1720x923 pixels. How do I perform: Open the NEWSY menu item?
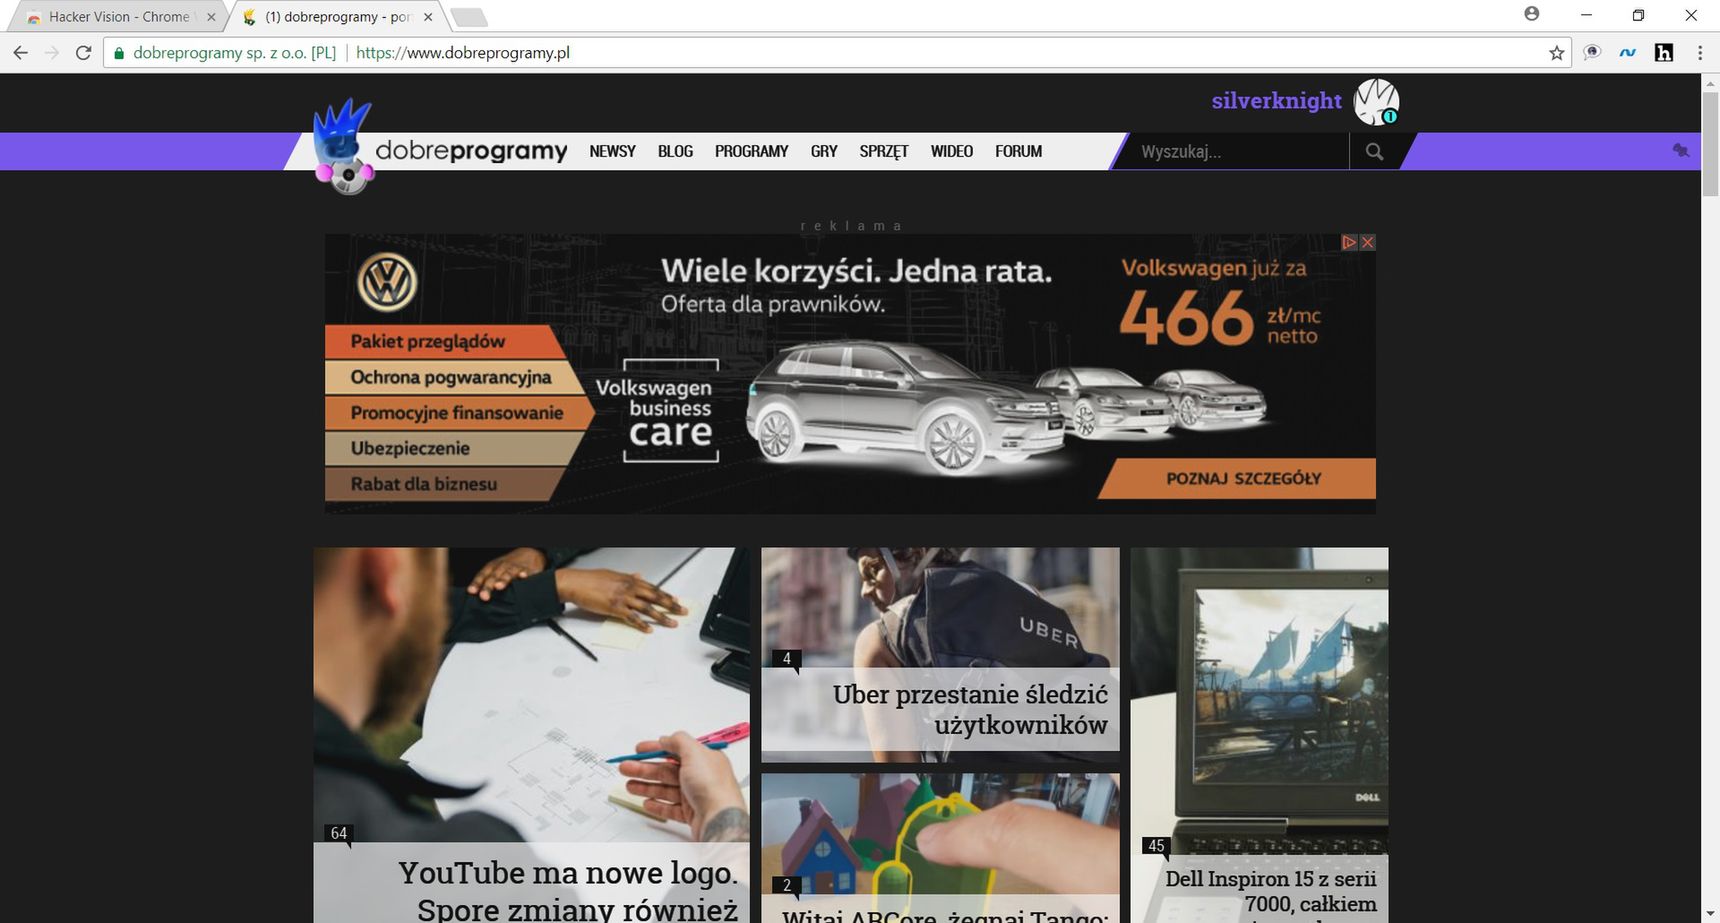click(x=612, y=151)
